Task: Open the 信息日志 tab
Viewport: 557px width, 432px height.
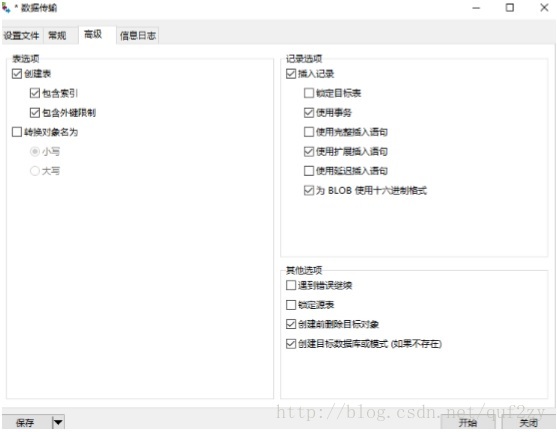Action: pyautogui.click(x=137, y=36)
